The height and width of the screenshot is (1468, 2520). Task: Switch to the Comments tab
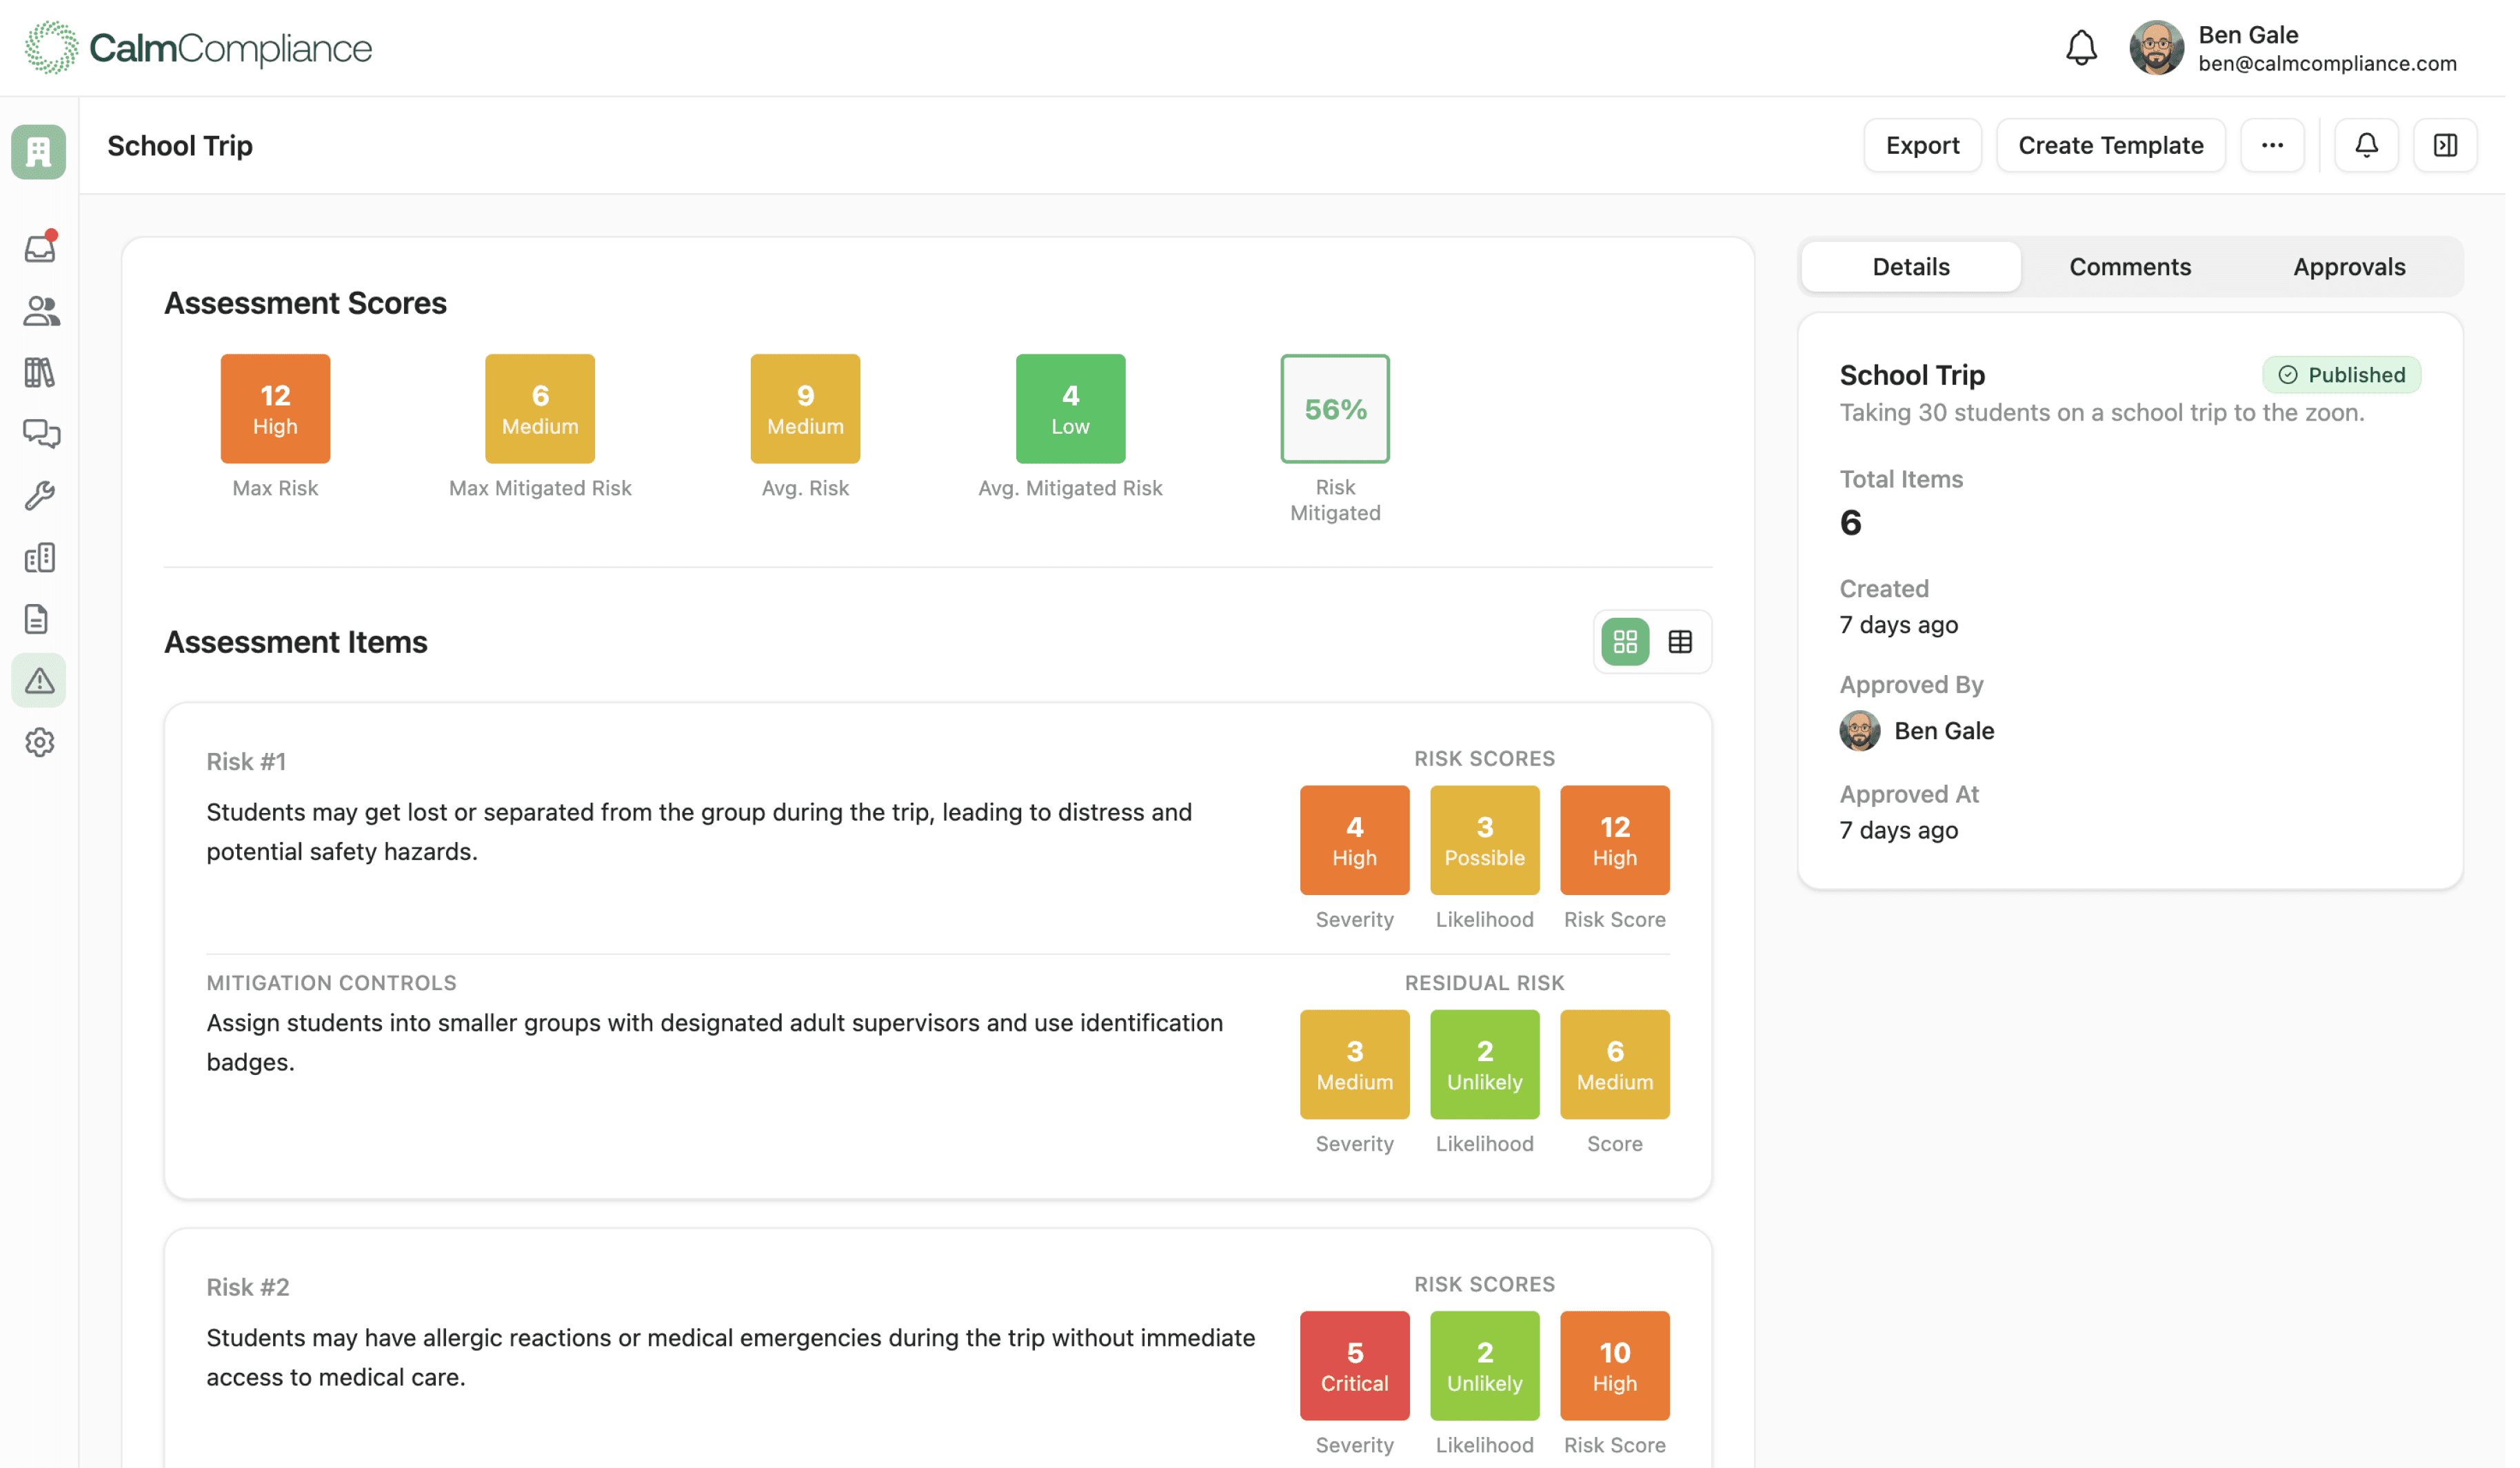point(2130,266)
